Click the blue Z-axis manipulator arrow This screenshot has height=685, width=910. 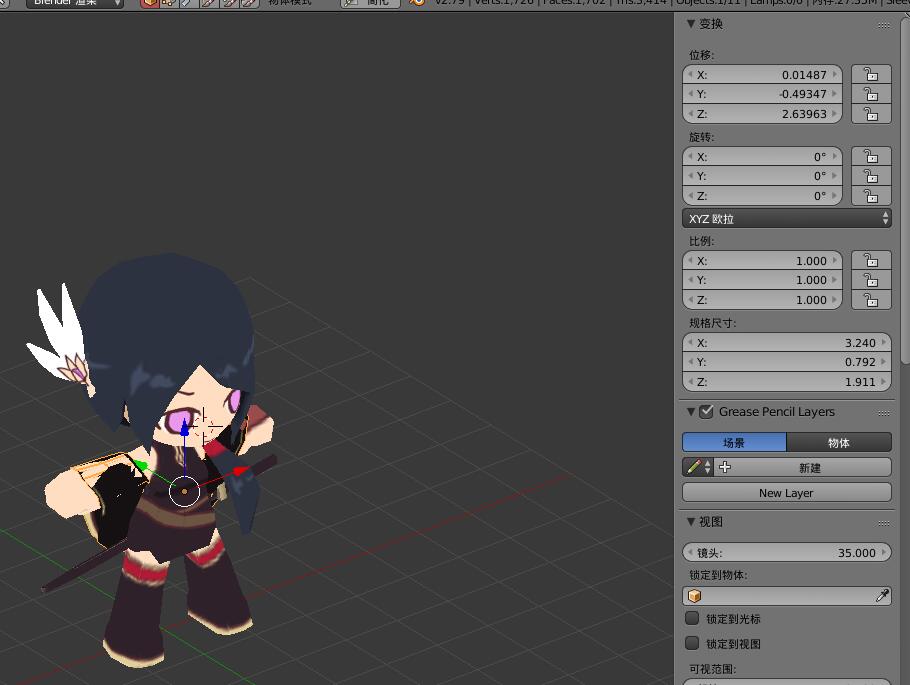coord(185,428)
